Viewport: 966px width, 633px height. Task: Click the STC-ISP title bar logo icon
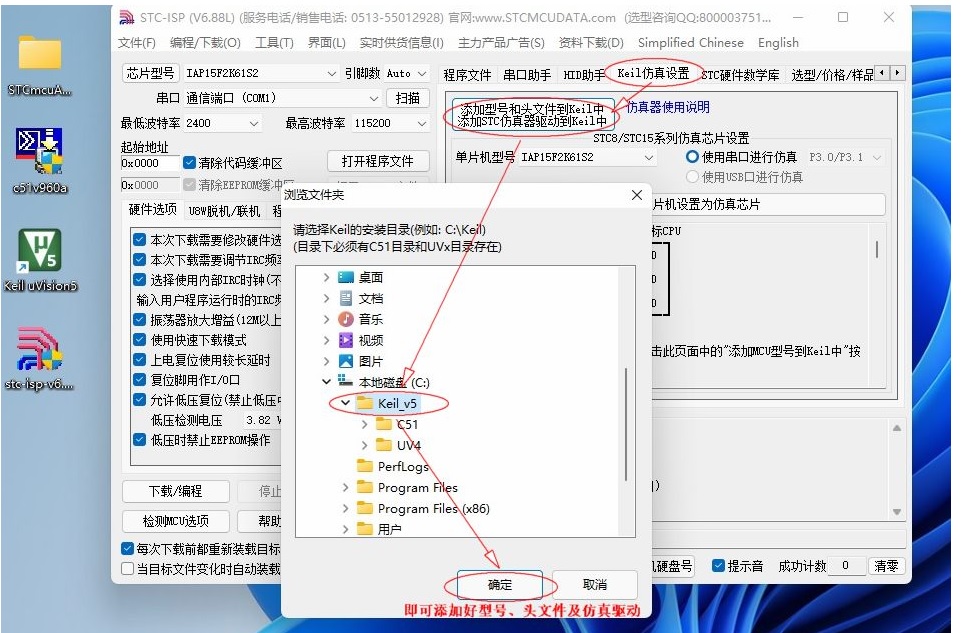click(126, 17)
